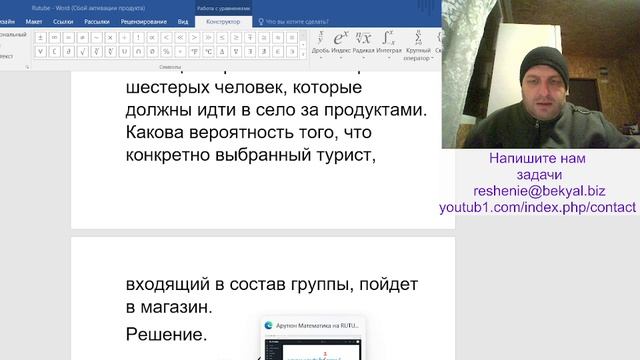This screenshot has width=640, height=360.
Task: Switch to the Макет tab
Action: pos(34,22)
